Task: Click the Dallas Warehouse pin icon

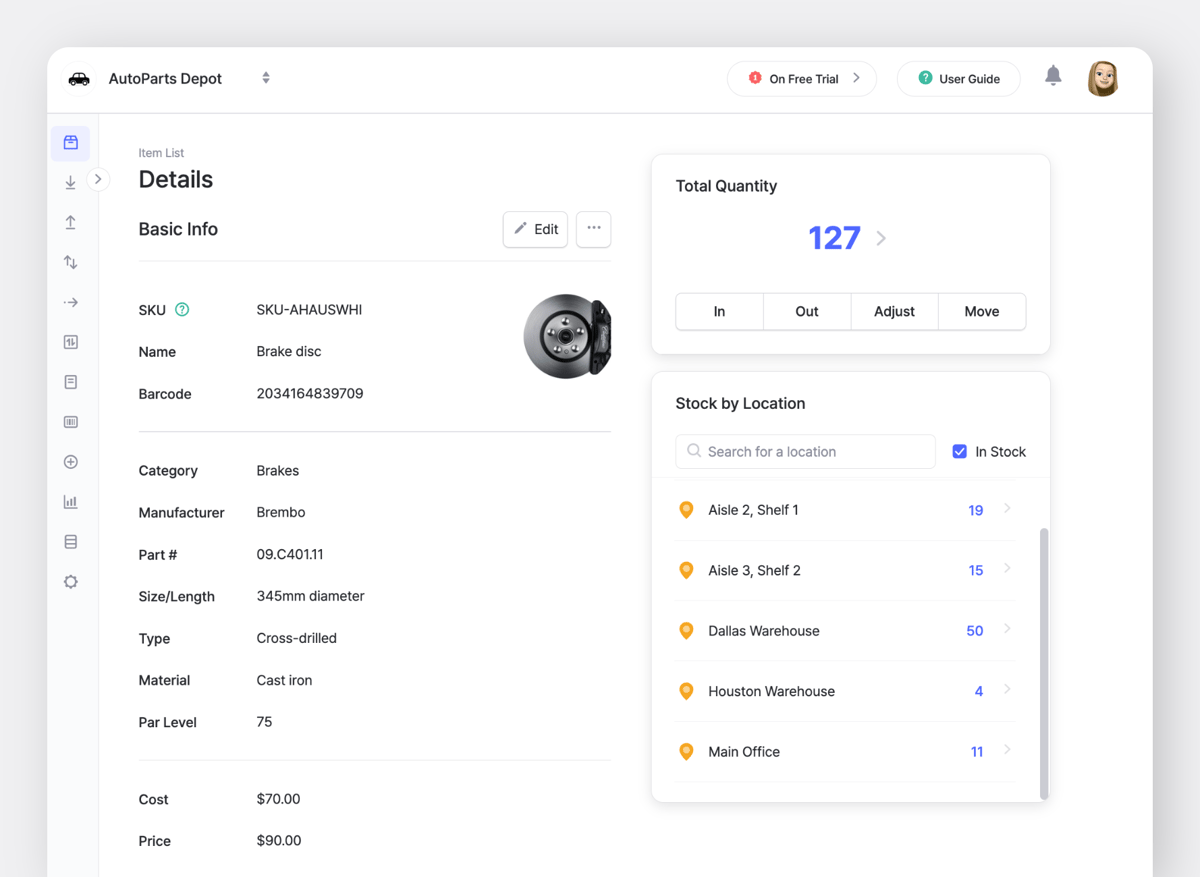Action: click(686, 631)
